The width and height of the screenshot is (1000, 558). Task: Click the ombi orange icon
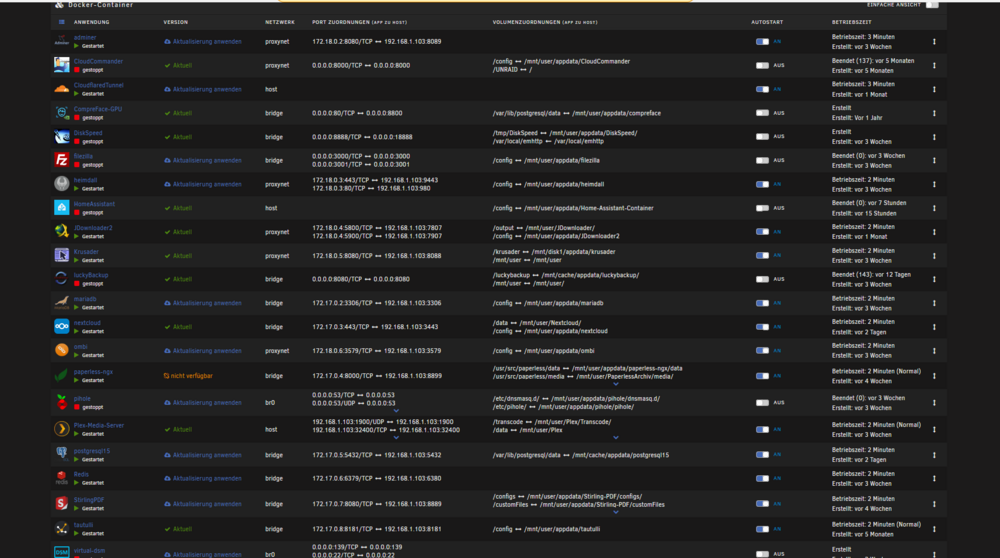coord(61,350)
